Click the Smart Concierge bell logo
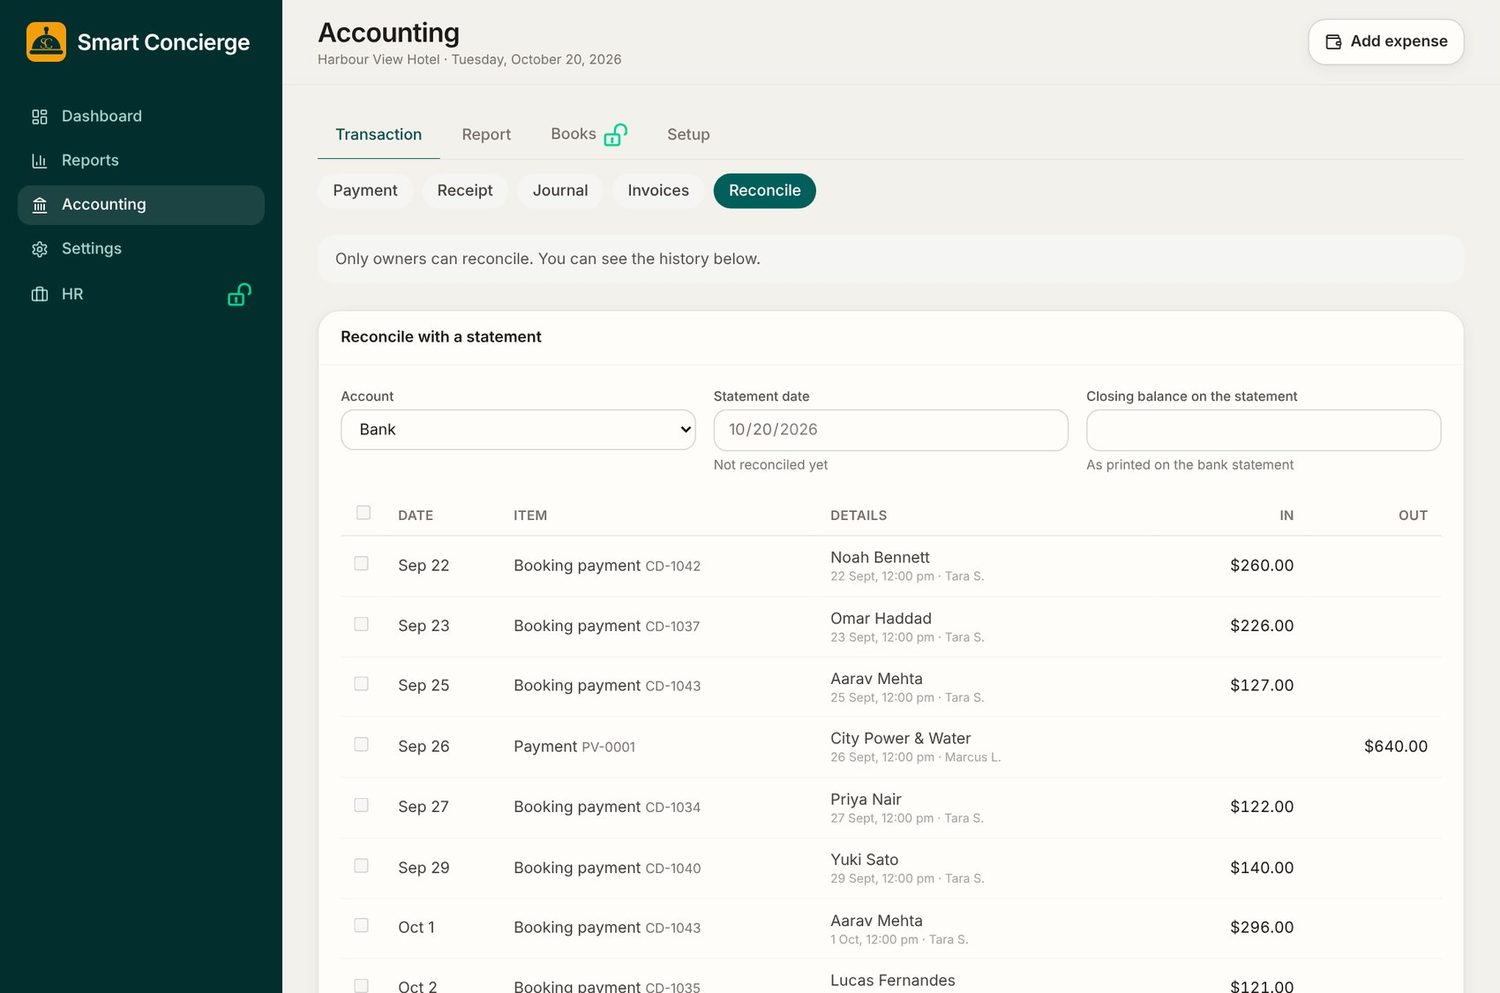 (x=46, y=42)
